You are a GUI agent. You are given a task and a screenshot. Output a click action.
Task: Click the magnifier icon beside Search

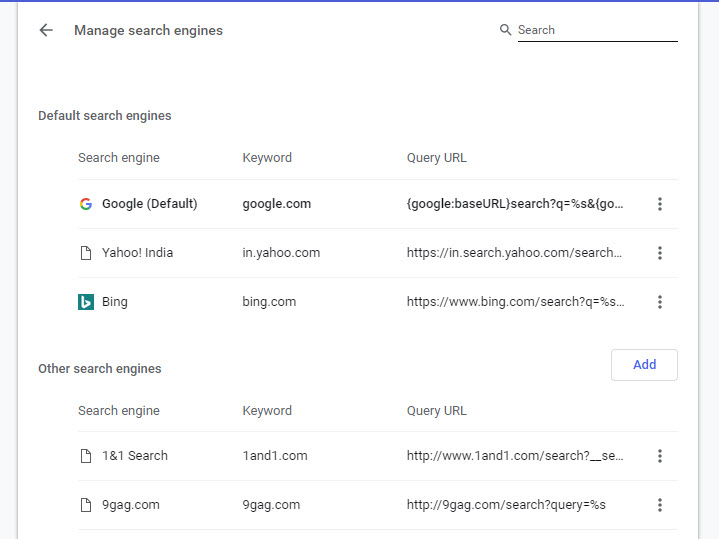[505, 30]
